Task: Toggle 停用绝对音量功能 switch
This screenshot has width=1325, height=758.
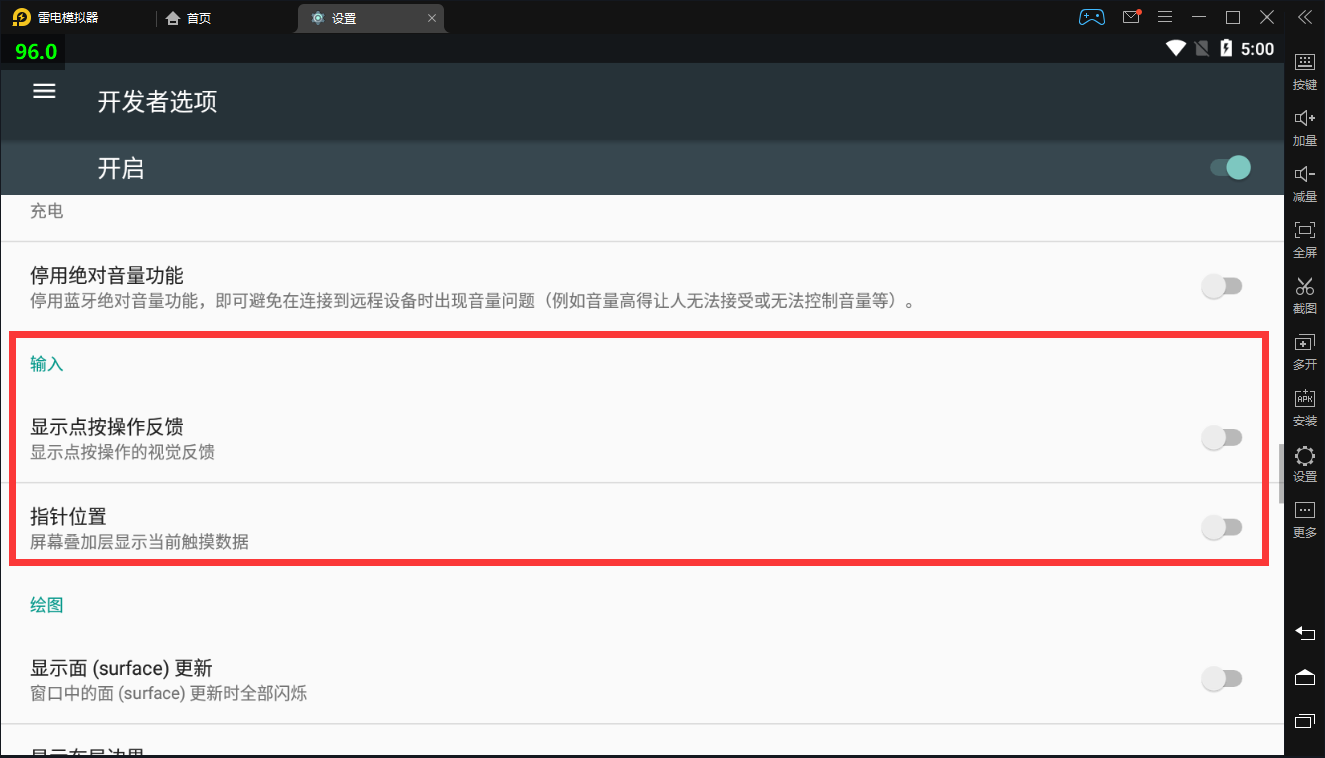Action: [x=1221, y=287]
